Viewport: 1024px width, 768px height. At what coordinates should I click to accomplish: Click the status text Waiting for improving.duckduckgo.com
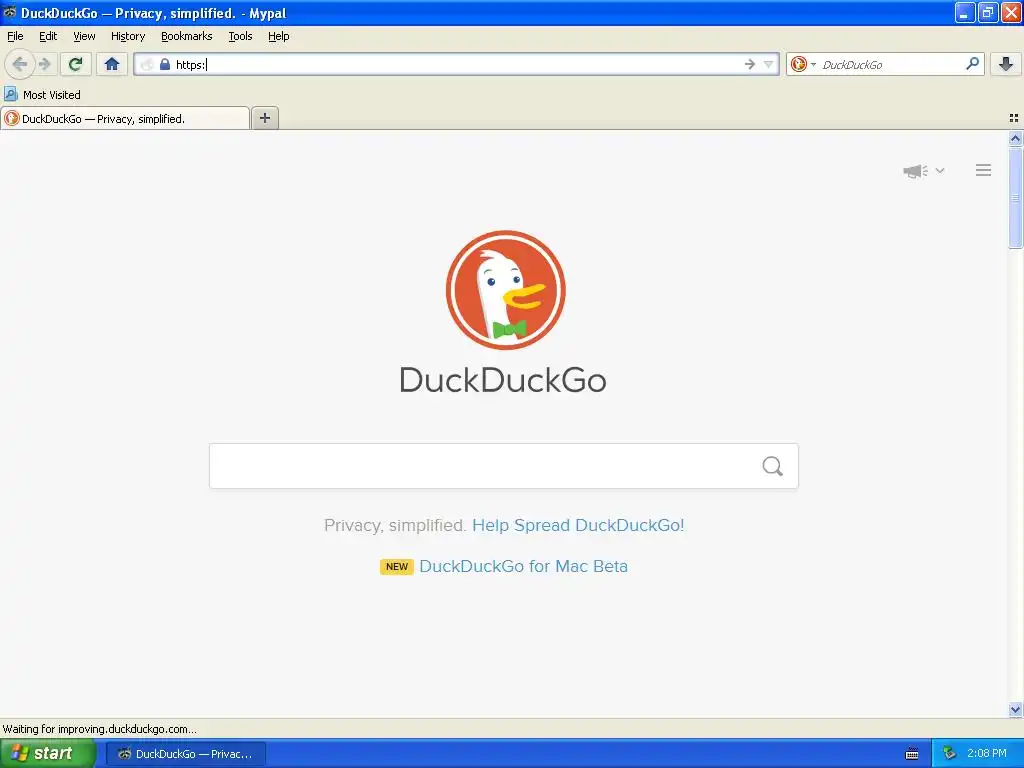point(99,729)
